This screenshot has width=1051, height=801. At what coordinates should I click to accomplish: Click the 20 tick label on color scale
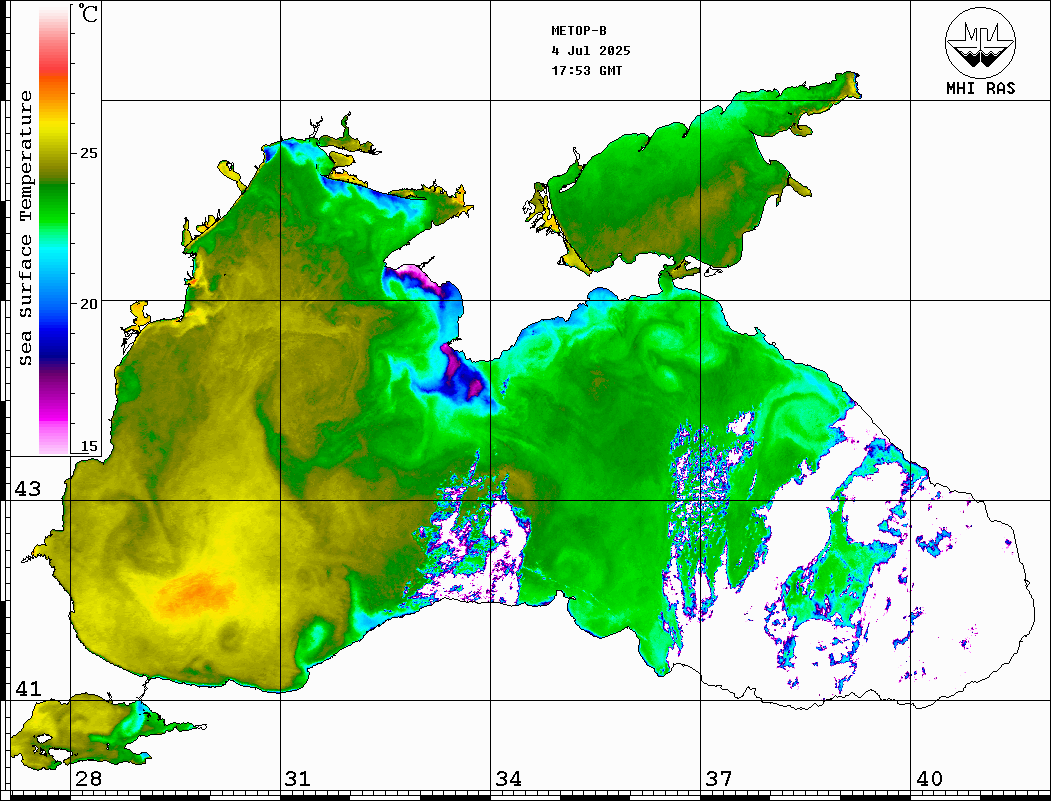pos(88,304)
